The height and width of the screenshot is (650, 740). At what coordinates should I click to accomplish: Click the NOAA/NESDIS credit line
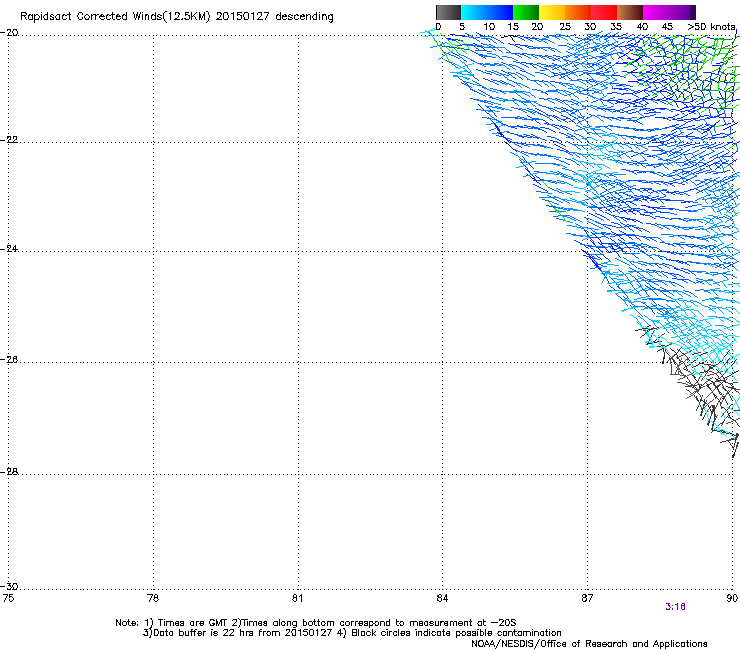[589, 644]
